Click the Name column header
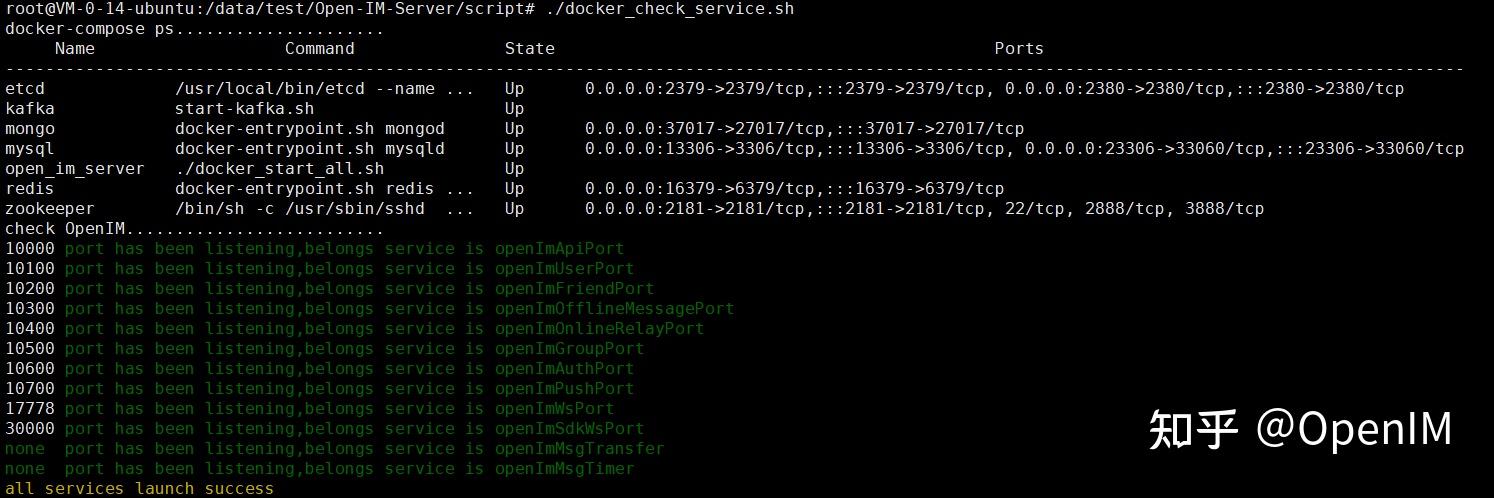The height and width of the screenshot is (498, 1494). 75,48
